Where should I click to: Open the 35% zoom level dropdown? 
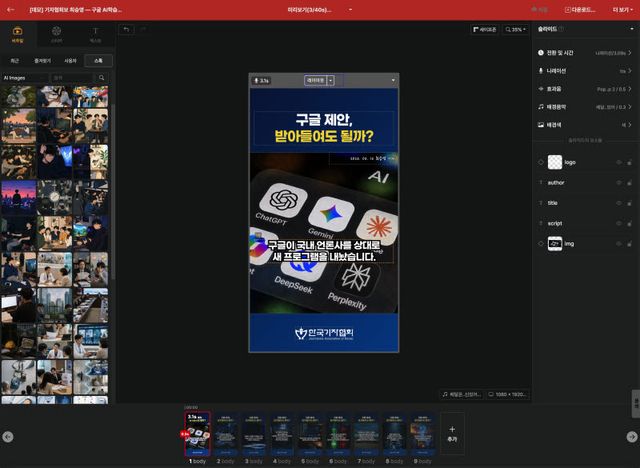pyautogui.click(x=516, y=29)
